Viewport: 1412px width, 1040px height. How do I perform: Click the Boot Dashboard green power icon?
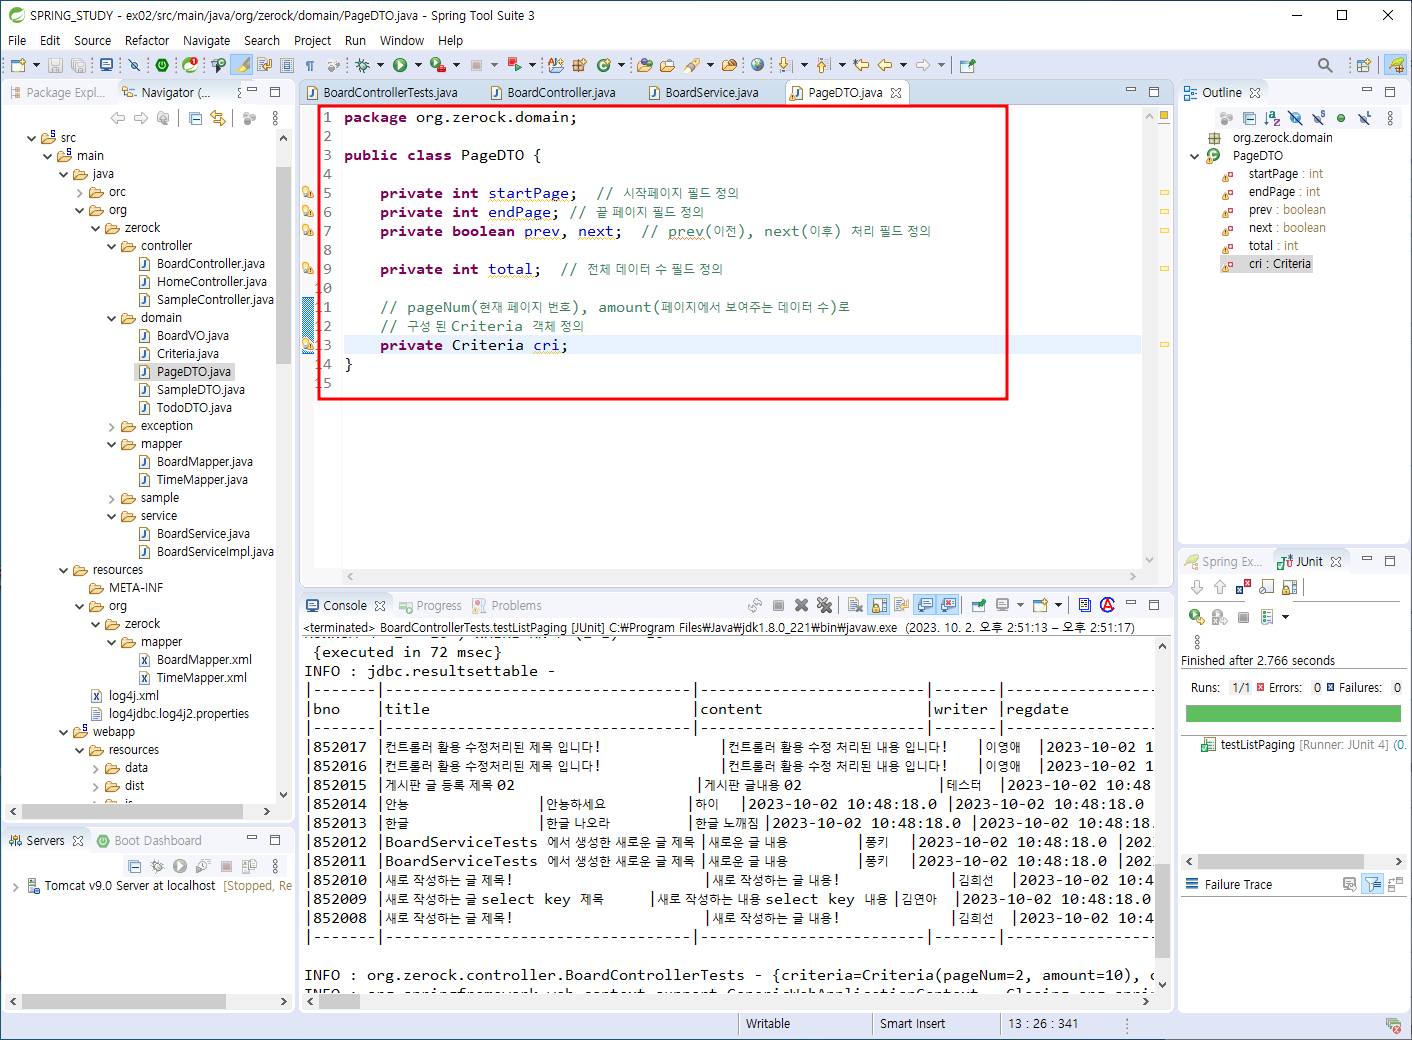(x=162, y=65)
